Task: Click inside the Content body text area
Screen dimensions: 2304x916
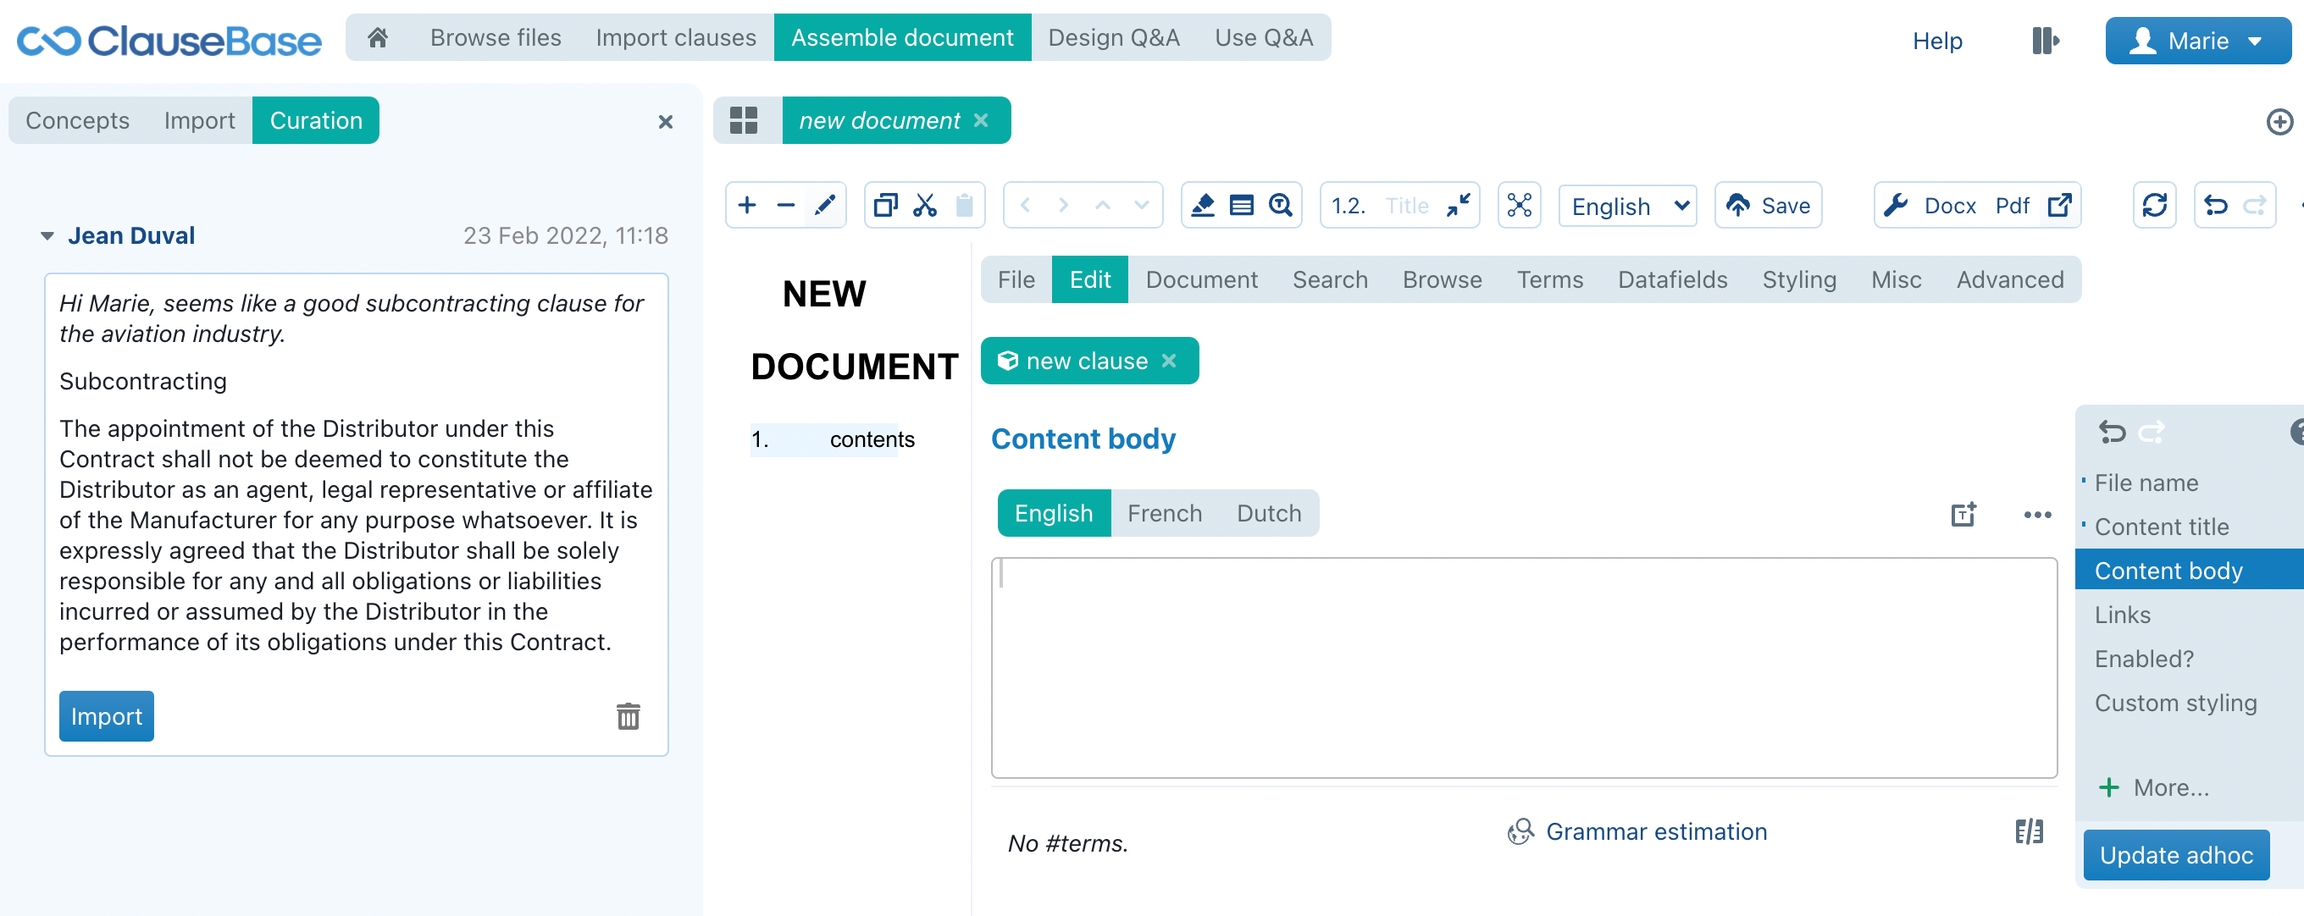Action: (1523, 667)
